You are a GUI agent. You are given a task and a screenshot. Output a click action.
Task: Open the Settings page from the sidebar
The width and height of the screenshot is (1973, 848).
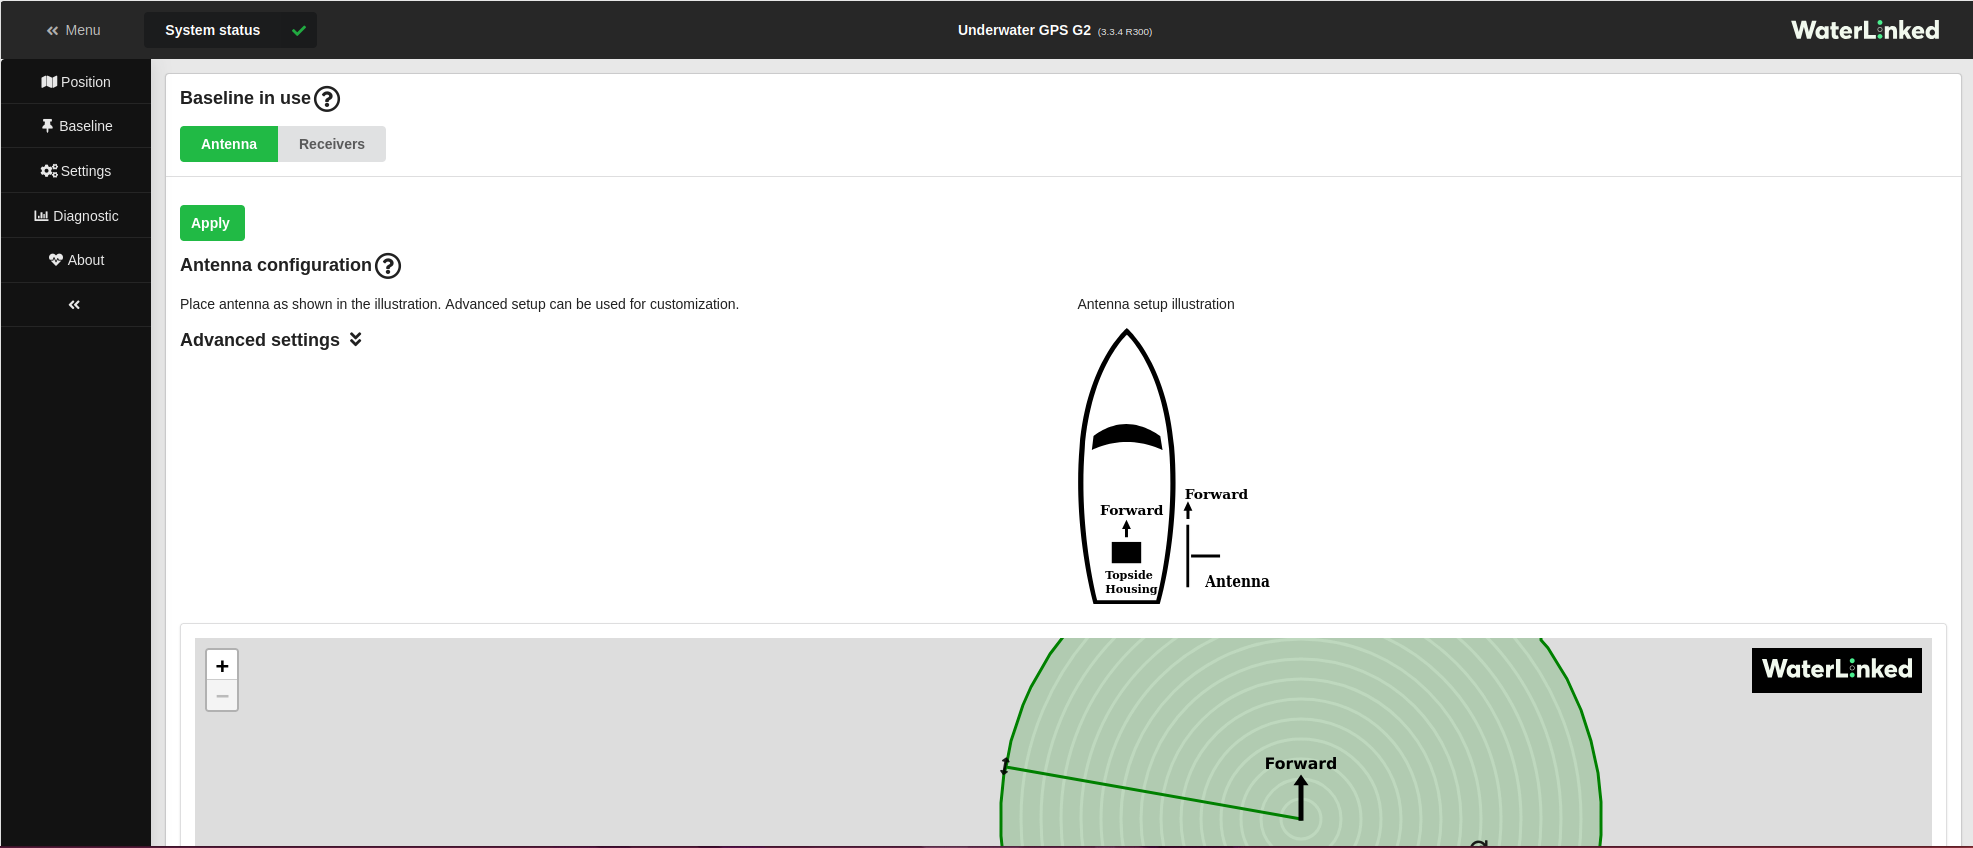click(76, 171)
